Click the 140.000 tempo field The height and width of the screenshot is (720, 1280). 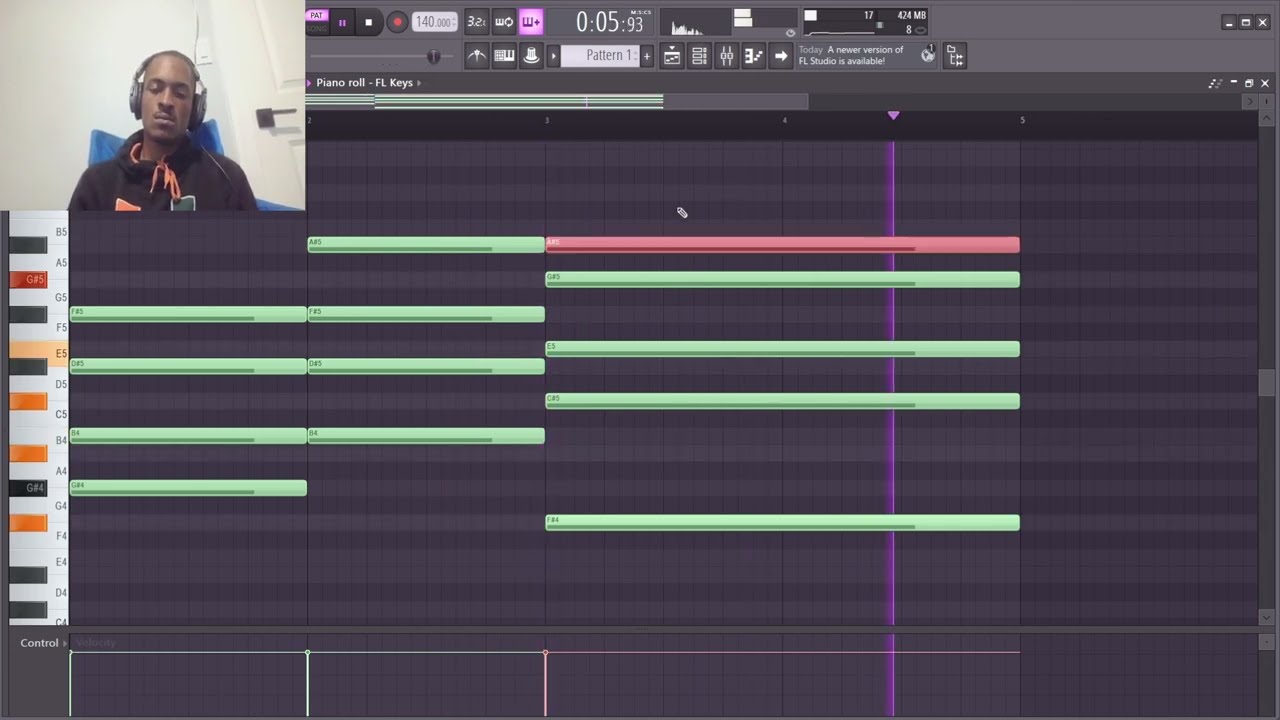pos(435,22)
